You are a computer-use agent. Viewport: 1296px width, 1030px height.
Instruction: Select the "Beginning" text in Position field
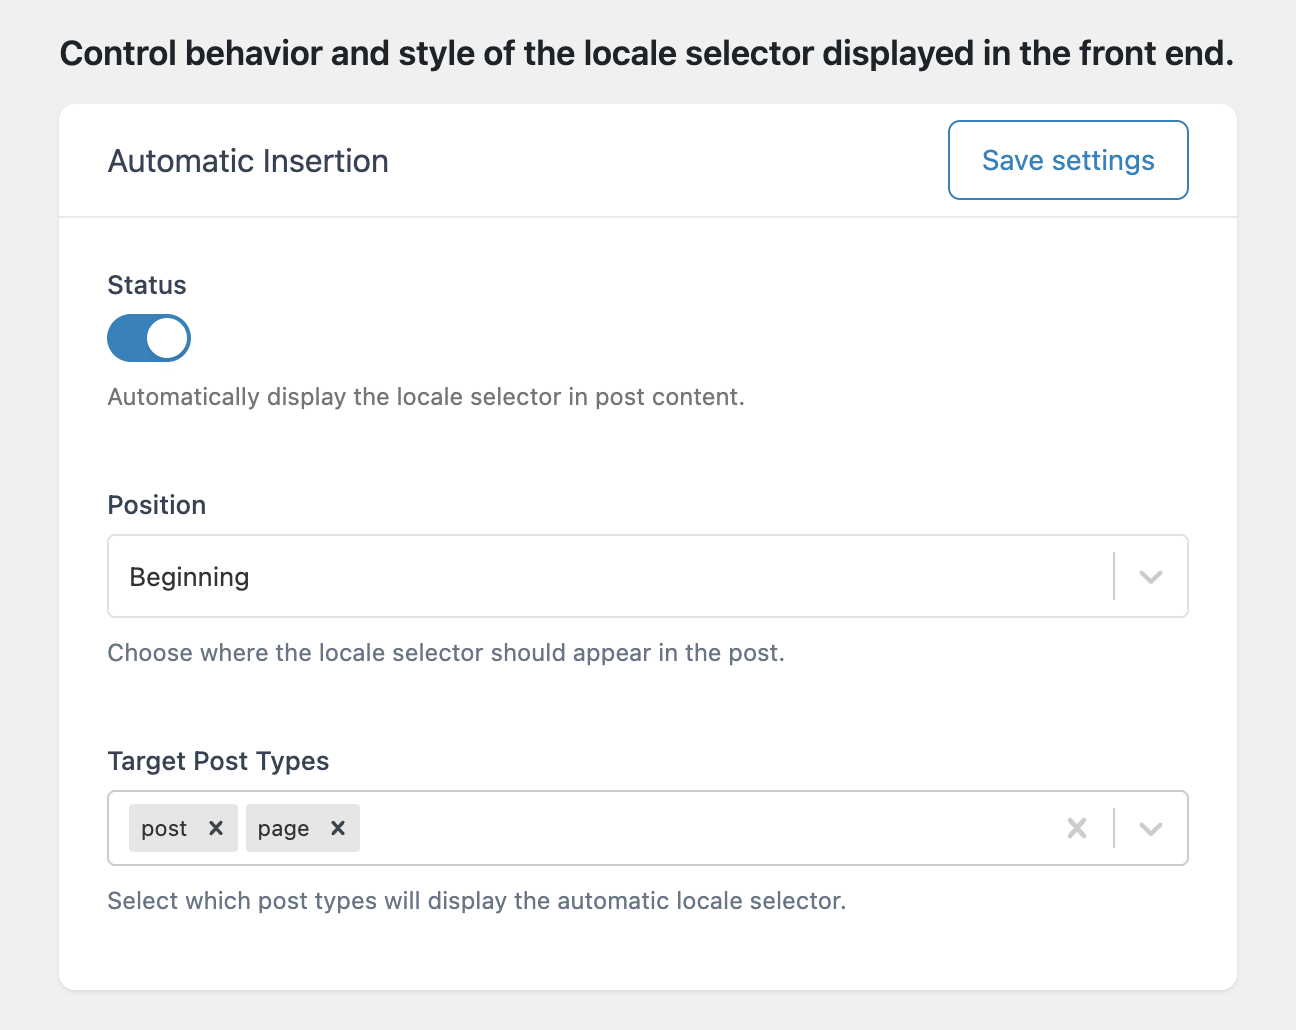coord(189,576)
